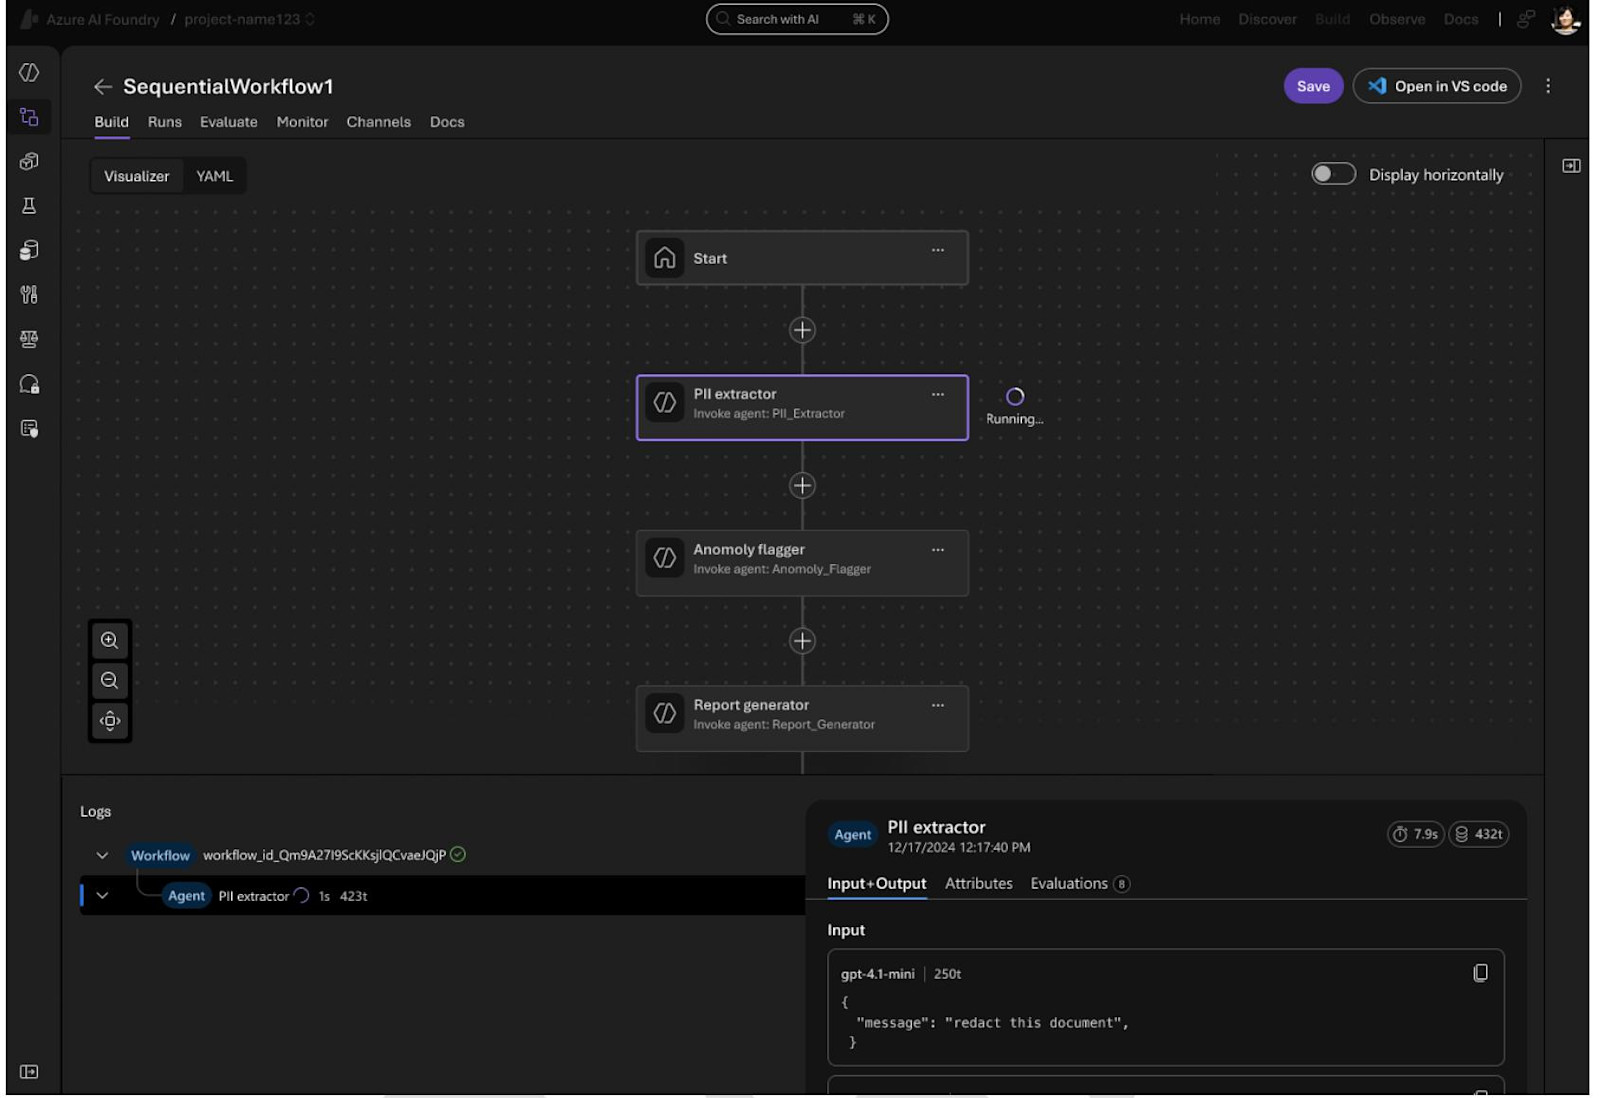
Task: Click the Save button
Action: tap(1313, 86)
